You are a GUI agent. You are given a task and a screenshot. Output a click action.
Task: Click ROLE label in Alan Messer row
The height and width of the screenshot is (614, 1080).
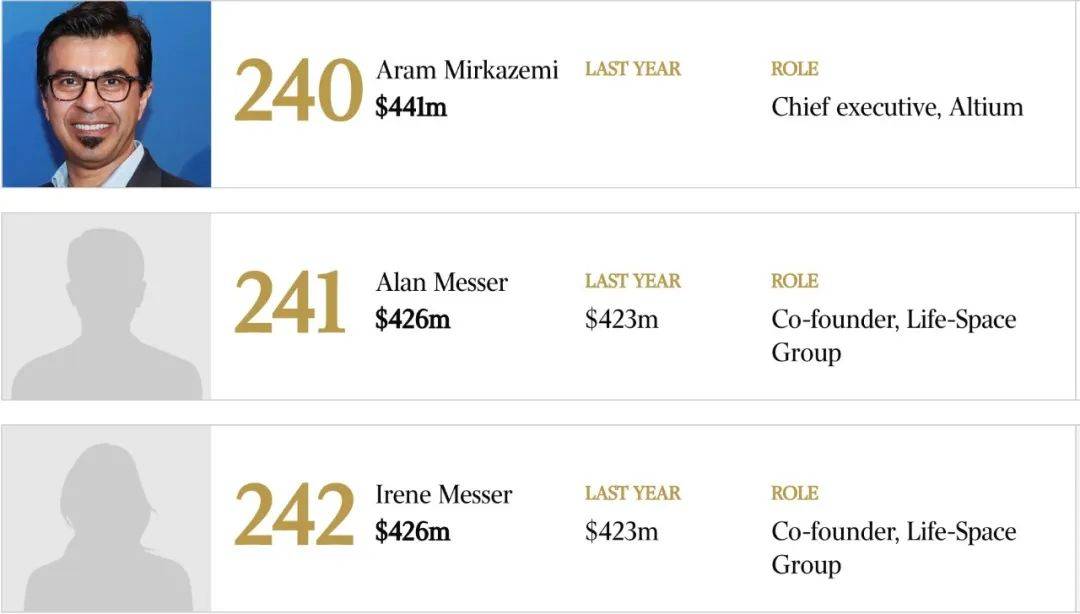[795, 281]
